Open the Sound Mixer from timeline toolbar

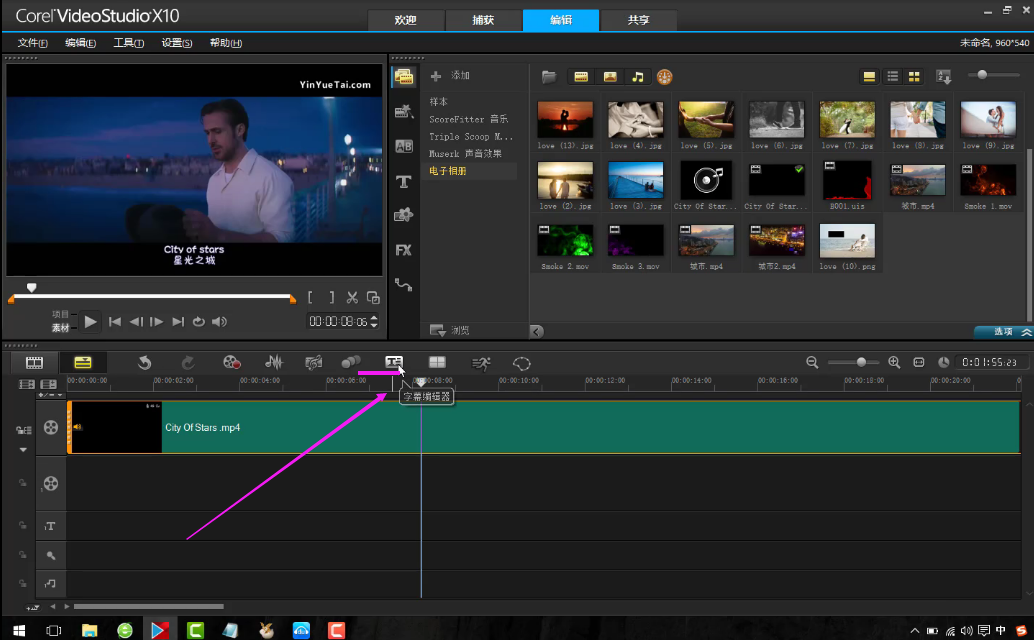point(273,362)
